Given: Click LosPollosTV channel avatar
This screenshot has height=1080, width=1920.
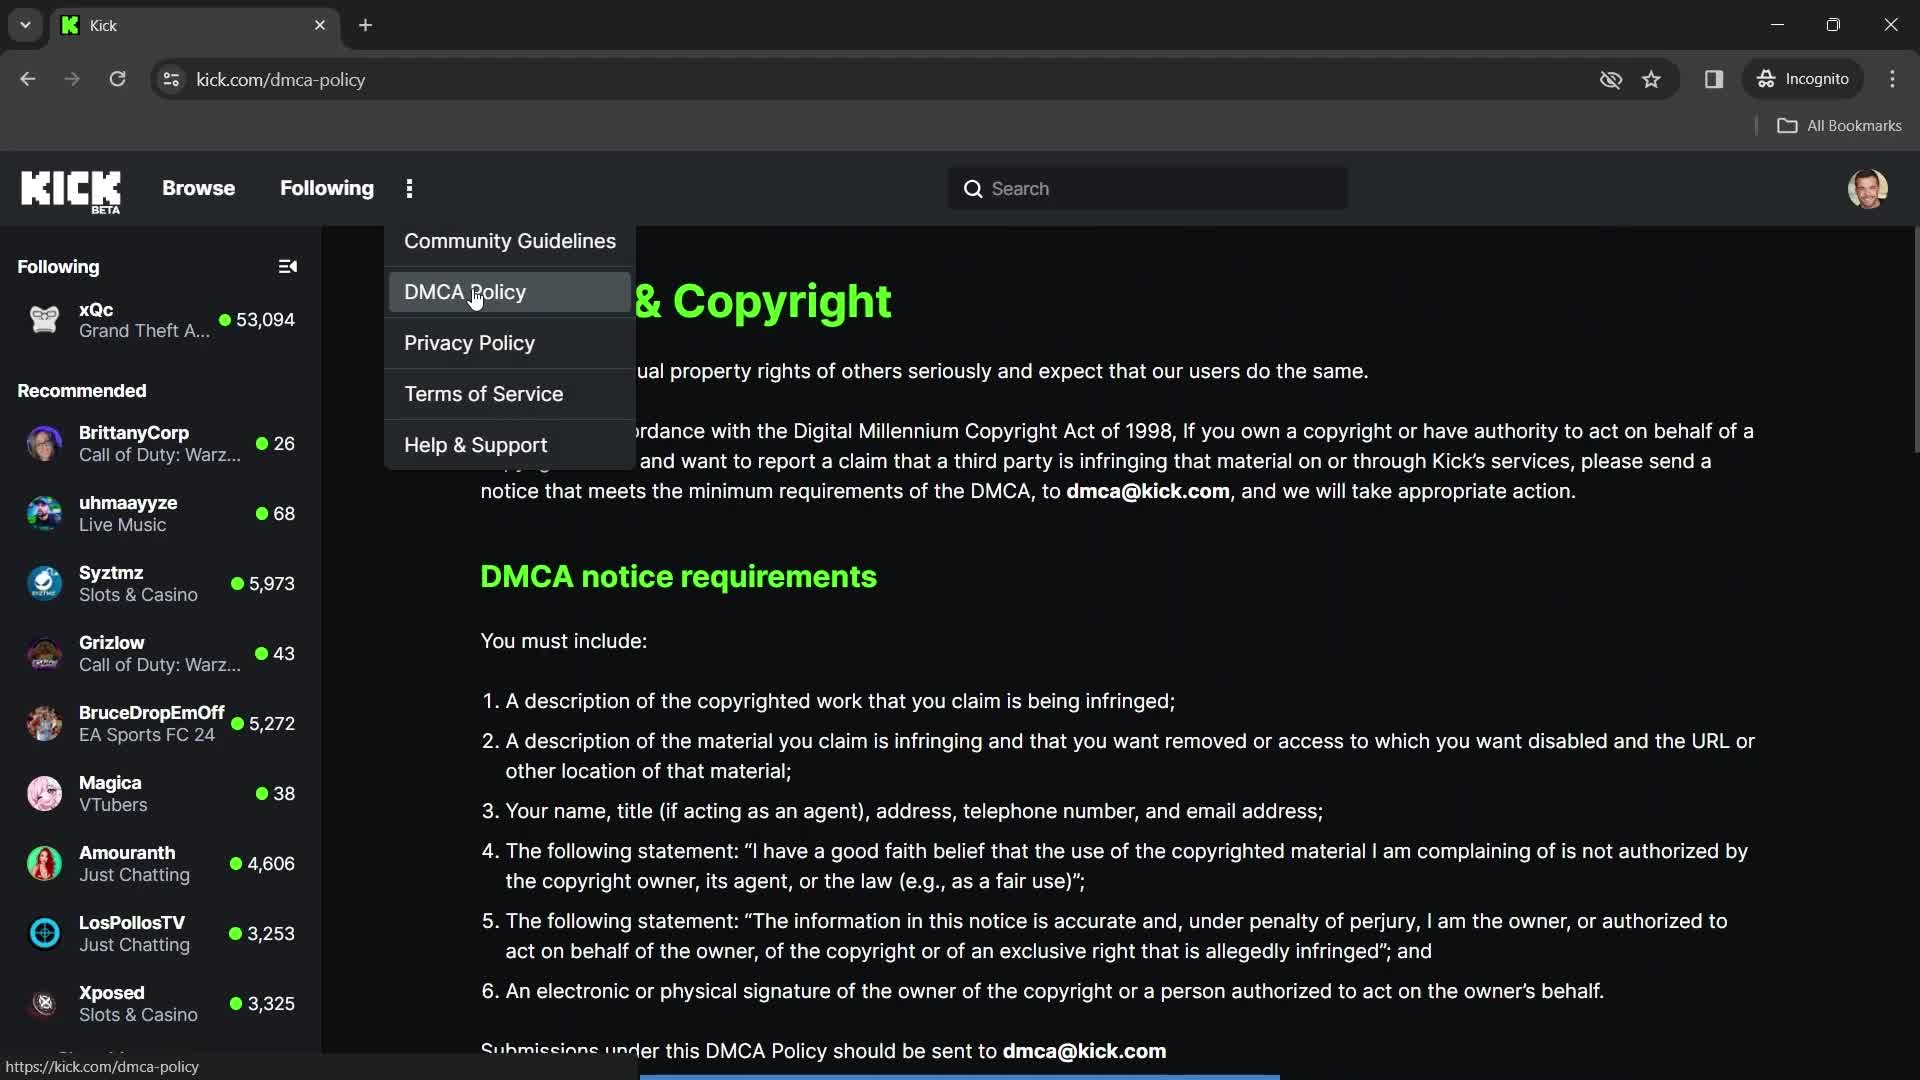Looking at the screenshot, I should click(44, 934).
